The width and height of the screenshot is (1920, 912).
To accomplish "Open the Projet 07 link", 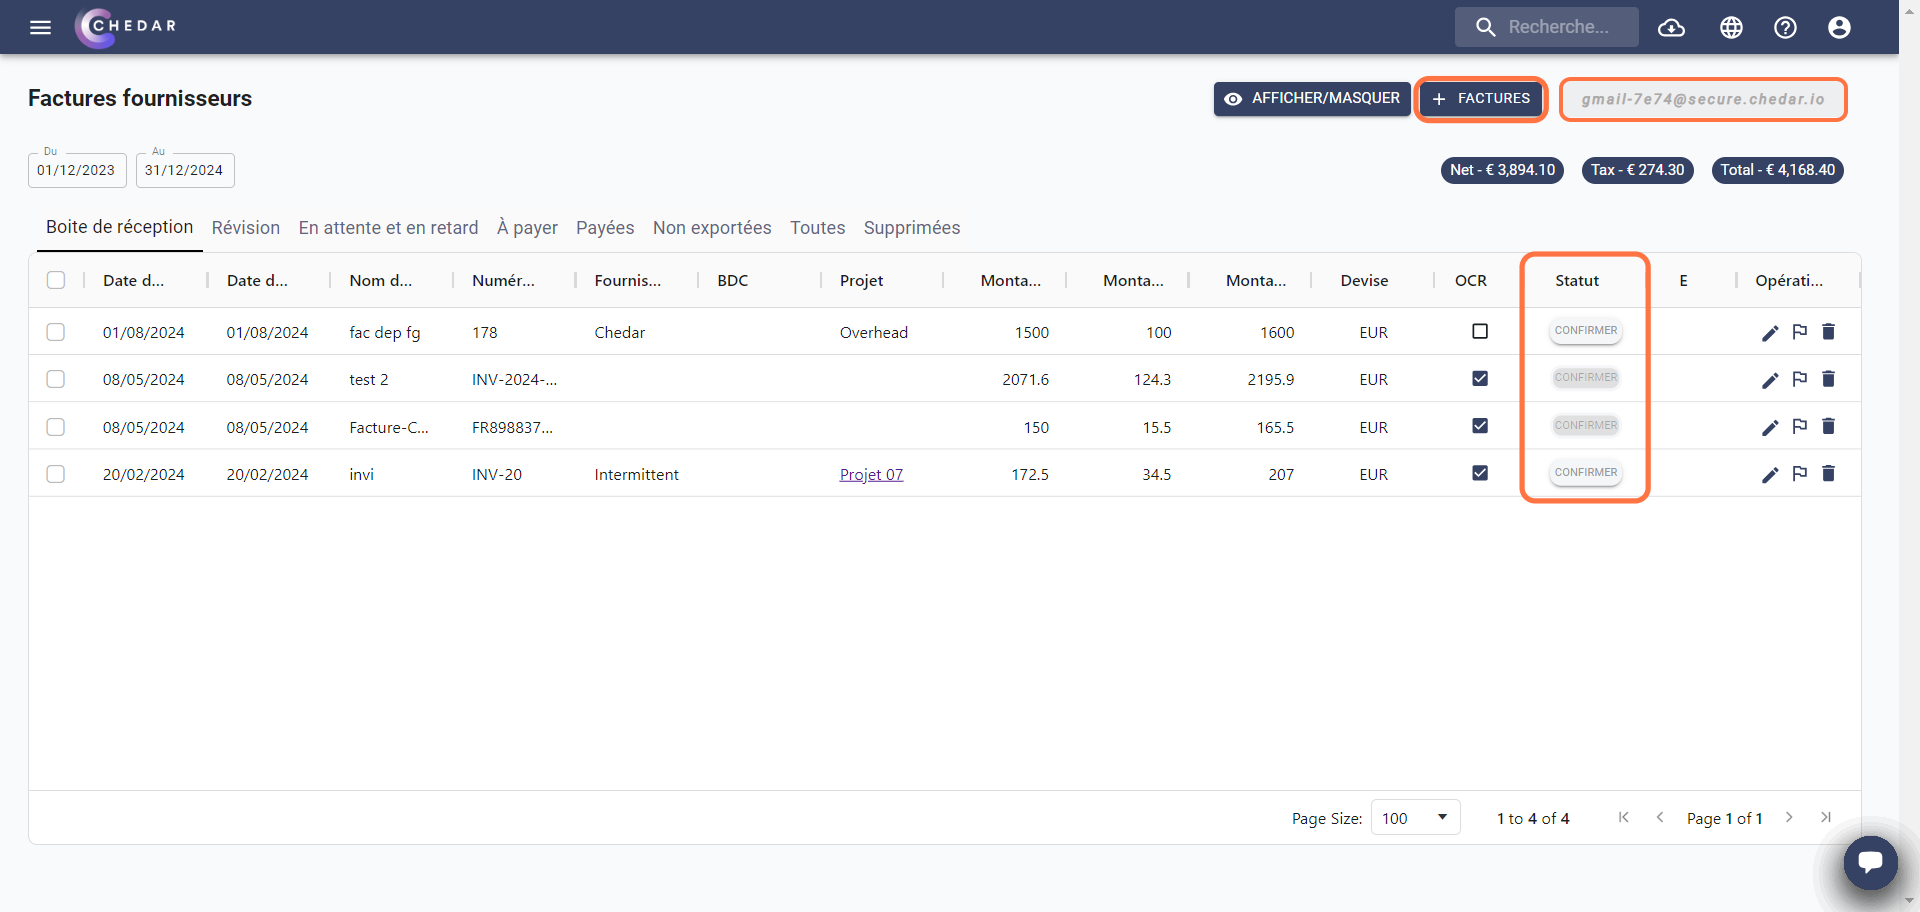I will click(x=871, y=475).
